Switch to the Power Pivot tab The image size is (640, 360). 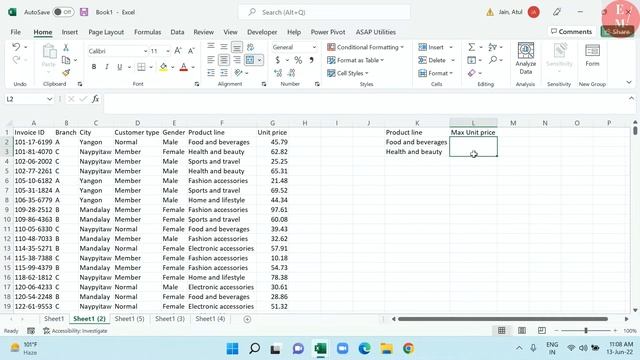click(328, 32)
